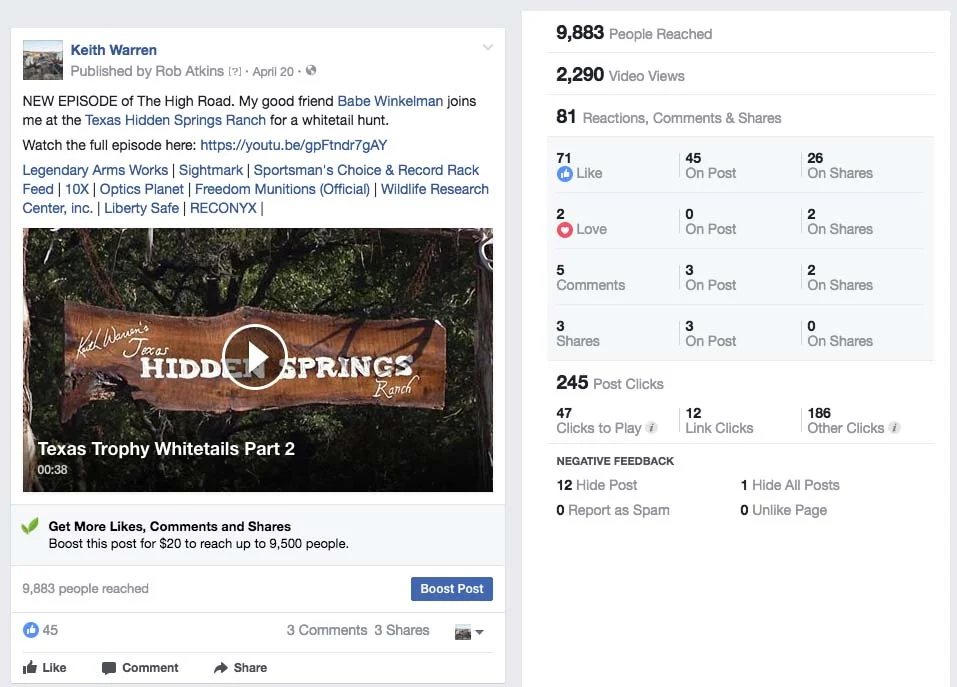The width and height of the screenshot is (957, 687).
Task: Click the green leaf boost suggestion icon
Action: [30, 525]
